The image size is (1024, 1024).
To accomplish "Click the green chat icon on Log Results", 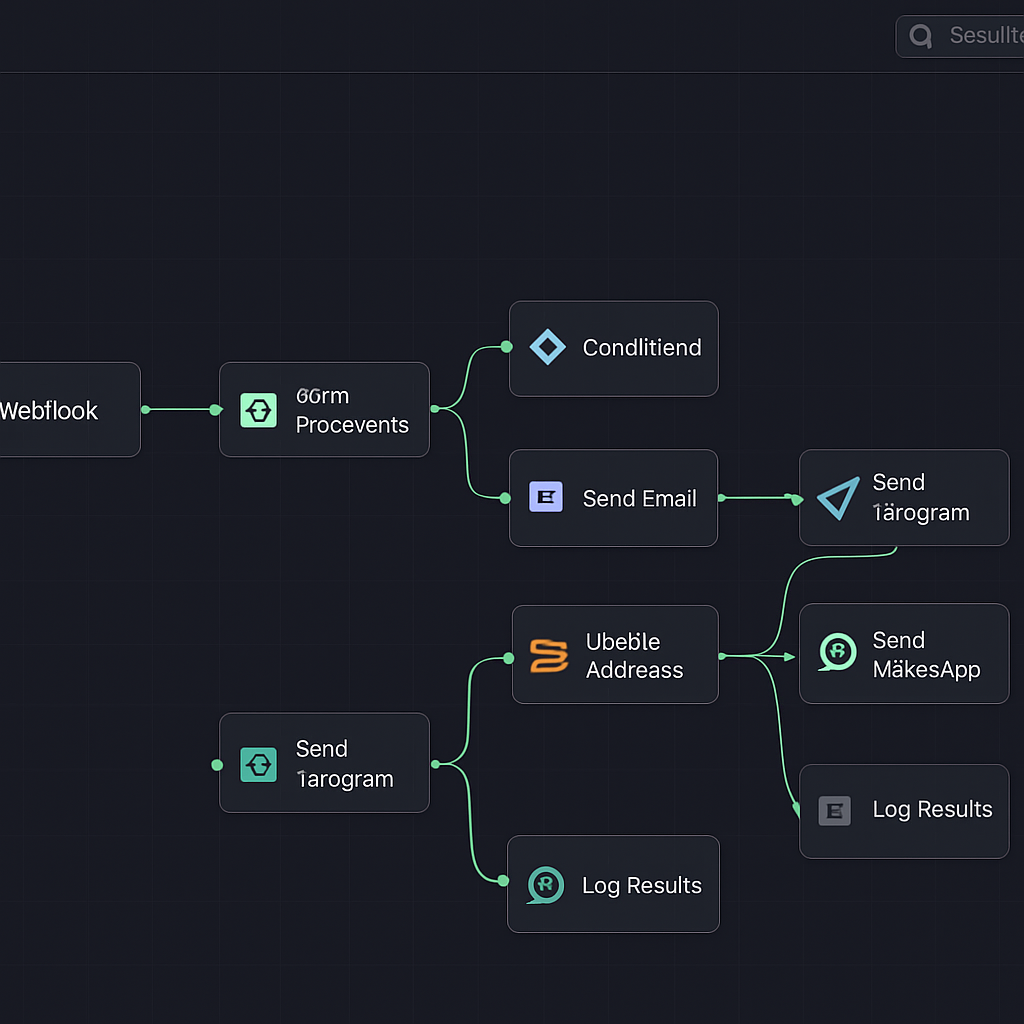I will click(545, 885).
